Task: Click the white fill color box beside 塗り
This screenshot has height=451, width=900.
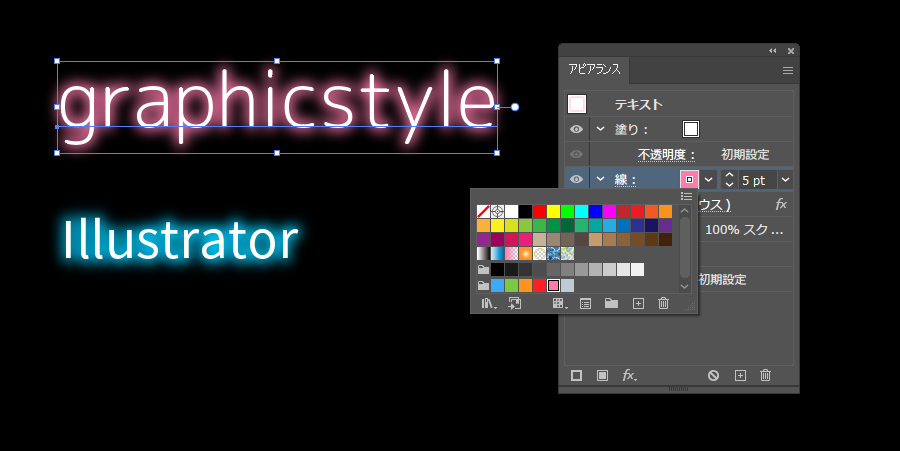Action: click(x=690, y=129)
